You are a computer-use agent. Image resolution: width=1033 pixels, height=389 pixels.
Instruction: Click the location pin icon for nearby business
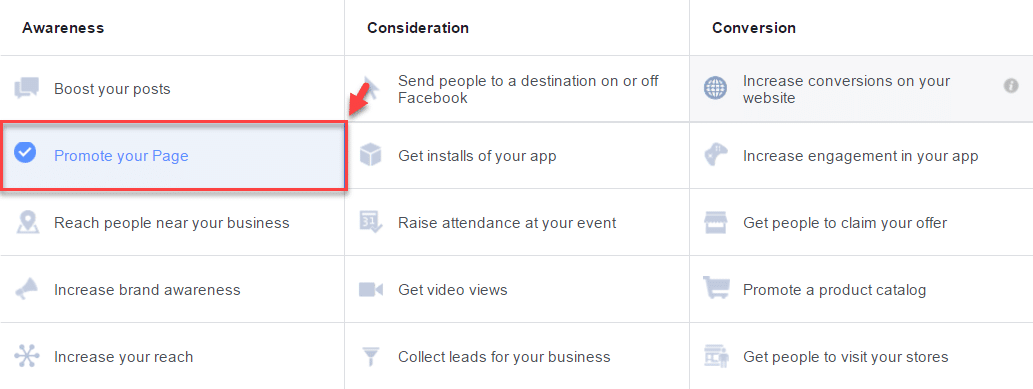[x=27, y=223]
